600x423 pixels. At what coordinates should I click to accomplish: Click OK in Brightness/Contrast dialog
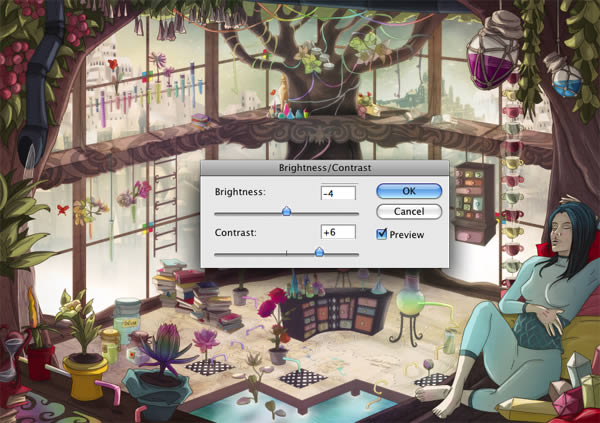click(409, 191)
